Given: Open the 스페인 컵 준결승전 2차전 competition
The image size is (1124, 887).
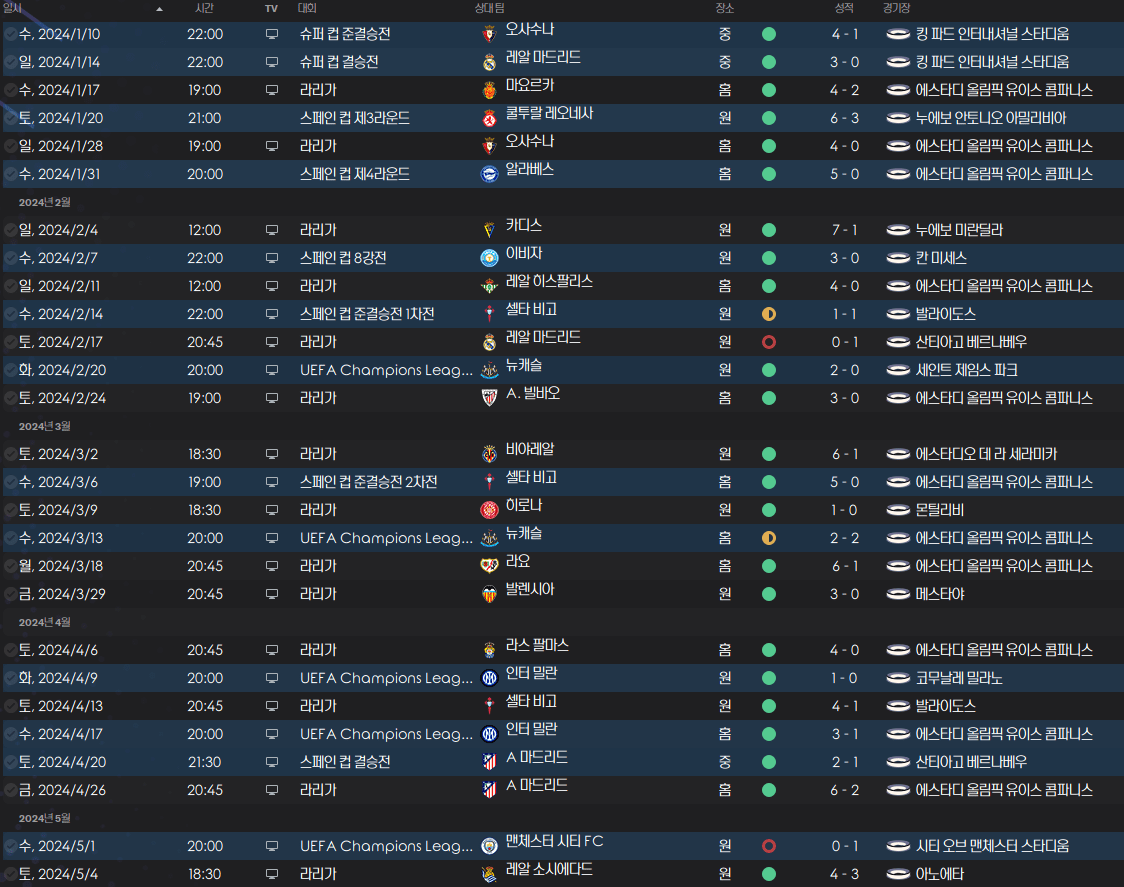Looking at the screenshot, I should [x=368, y=482].
